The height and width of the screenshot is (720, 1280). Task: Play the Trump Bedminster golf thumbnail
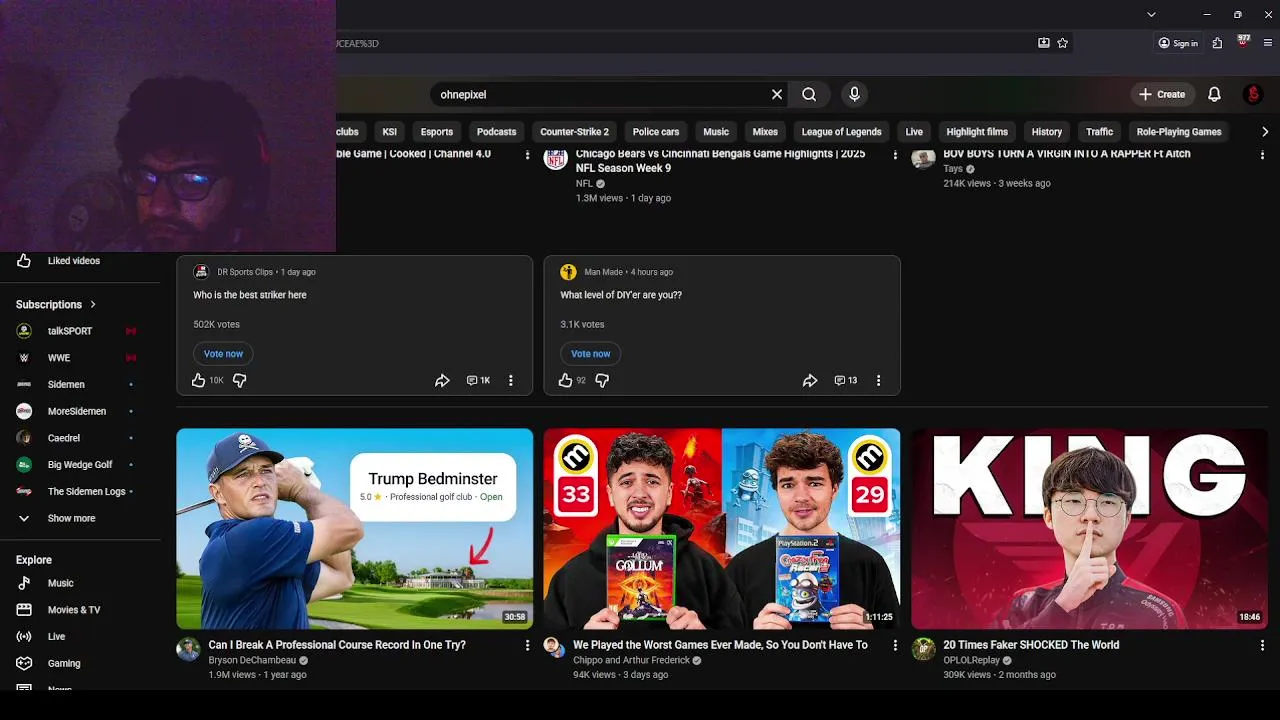355,529
